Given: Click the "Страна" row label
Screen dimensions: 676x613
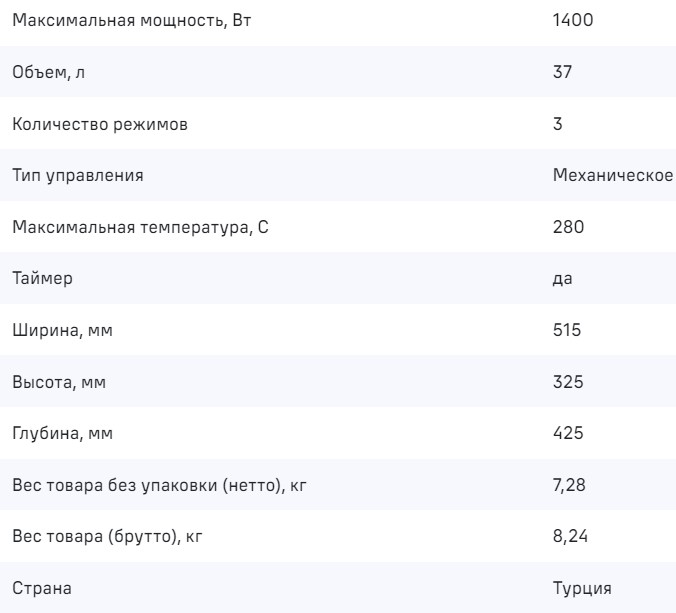Looking at the screenshot, I should click(x=42, y=589).
